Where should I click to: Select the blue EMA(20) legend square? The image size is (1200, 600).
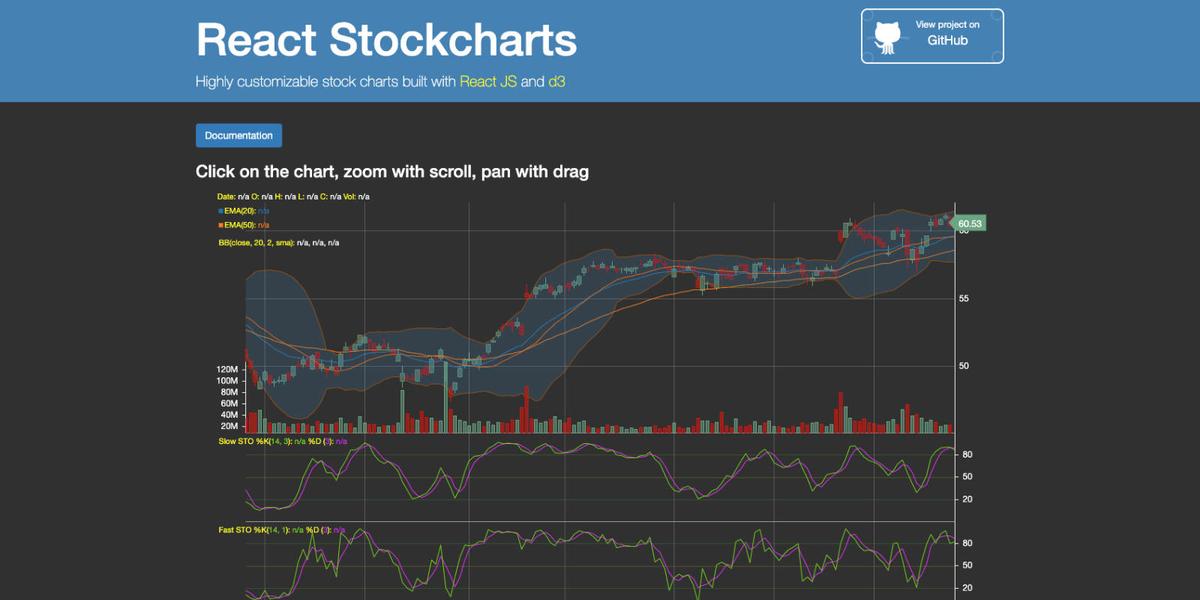click(x=222, y=212)
